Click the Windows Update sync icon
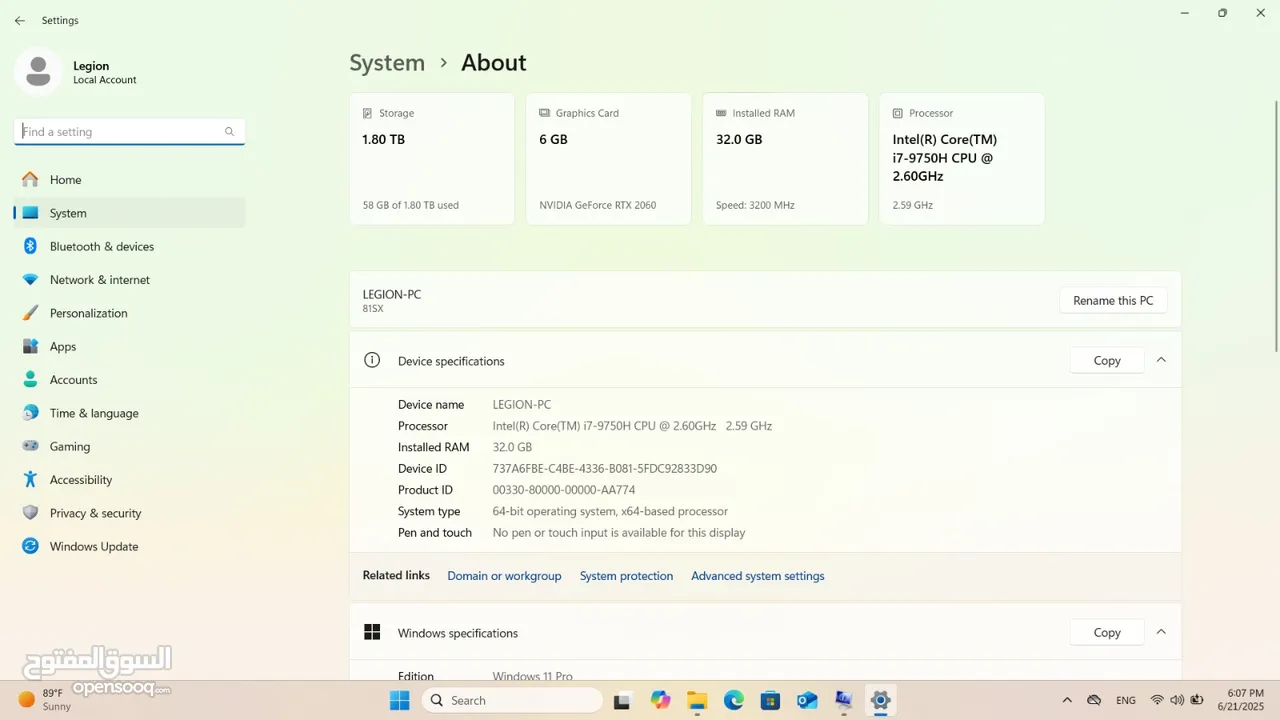Viewport: 1280px width, 720px height. pos(31,546)
